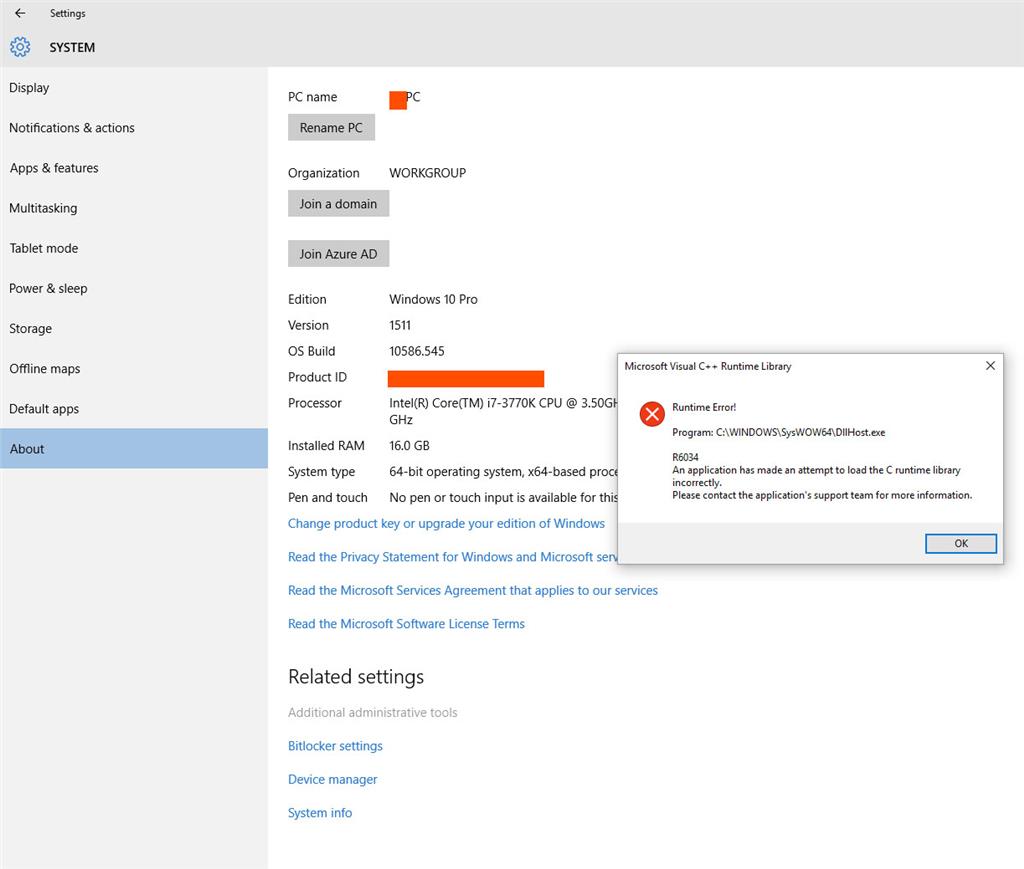This screenshot has height=869, width=1024.
Task: Click the 16.0 GB installed RAM value
Action: (409, 445)
